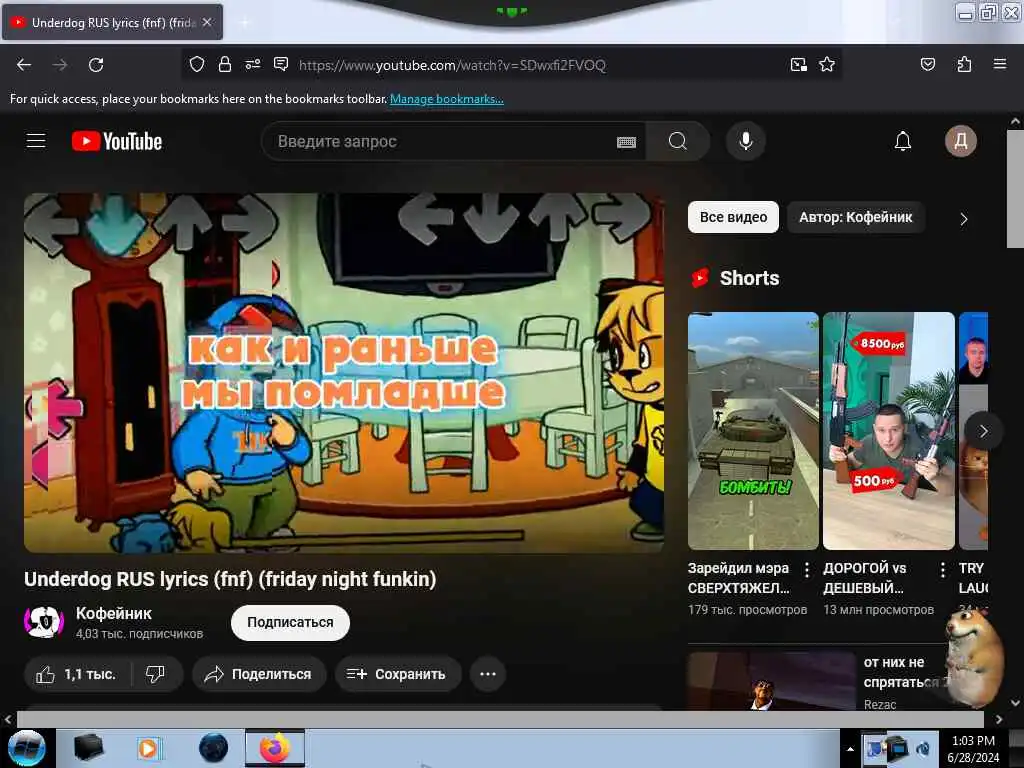Select the Все видео filter chip
The image size is (1024, 768).
point(733,217)
